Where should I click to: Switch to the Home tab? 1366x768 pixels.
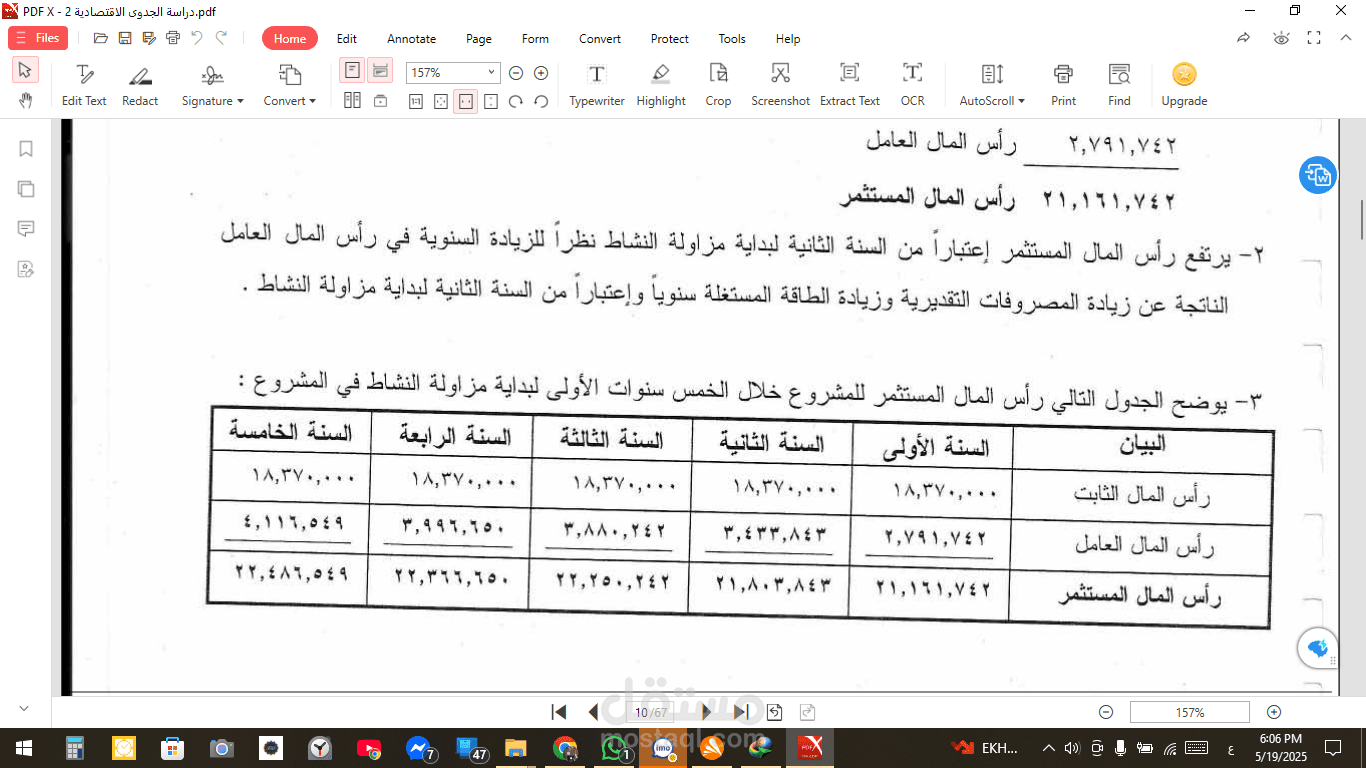point(290,39)
